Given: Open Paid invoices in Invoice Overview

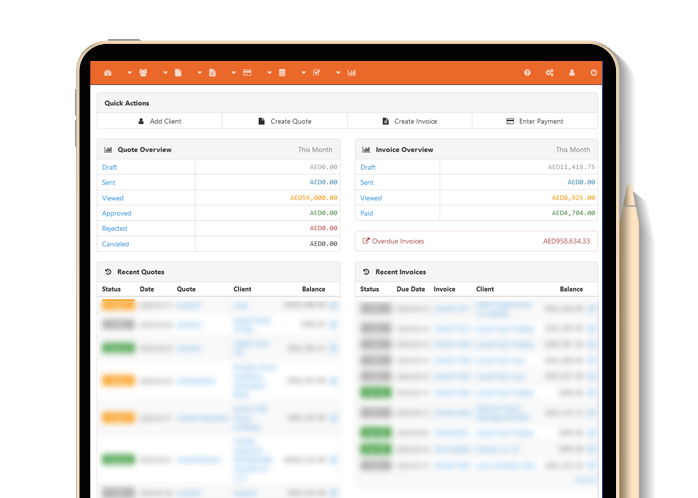Looking at the screenshot, I should click(367, 213).
